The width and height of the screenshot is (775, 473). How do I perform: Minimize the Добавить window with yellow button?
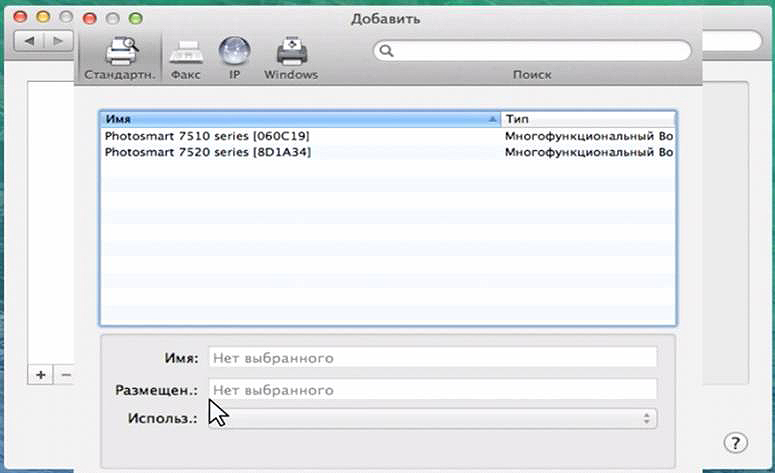tap(112, 19)
